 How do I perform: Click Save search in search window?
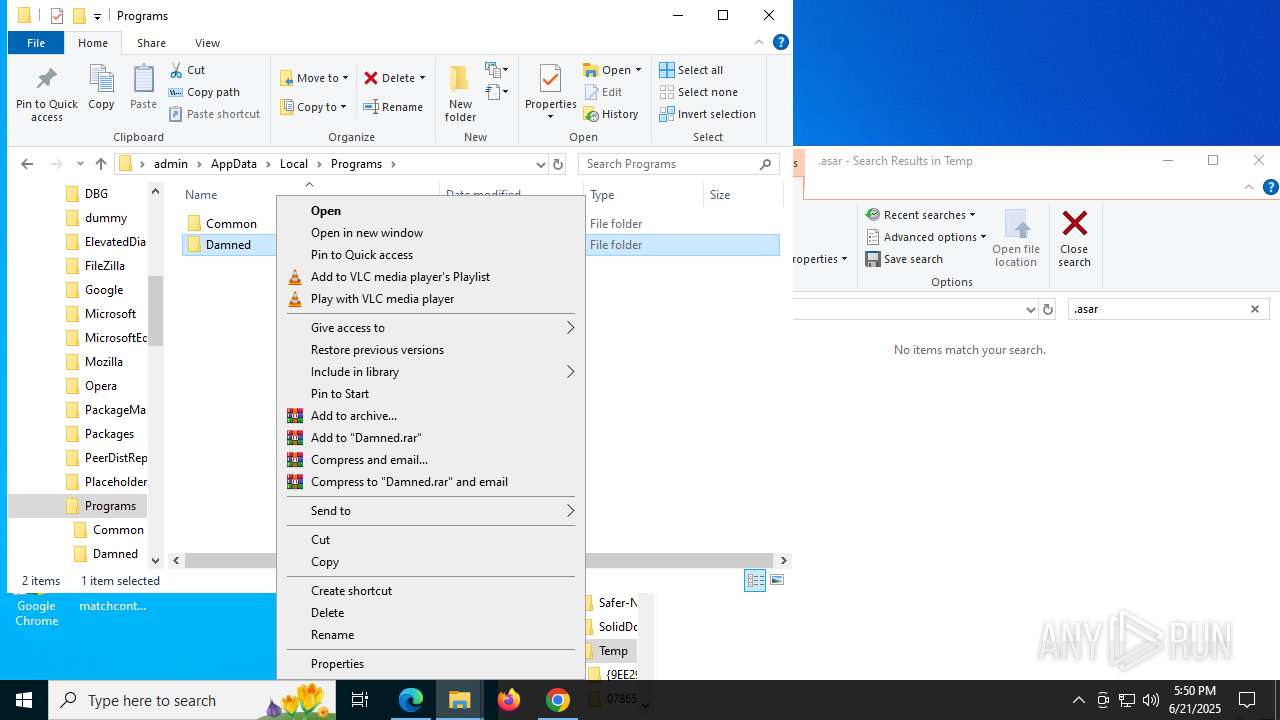click(x=904, y=259)
